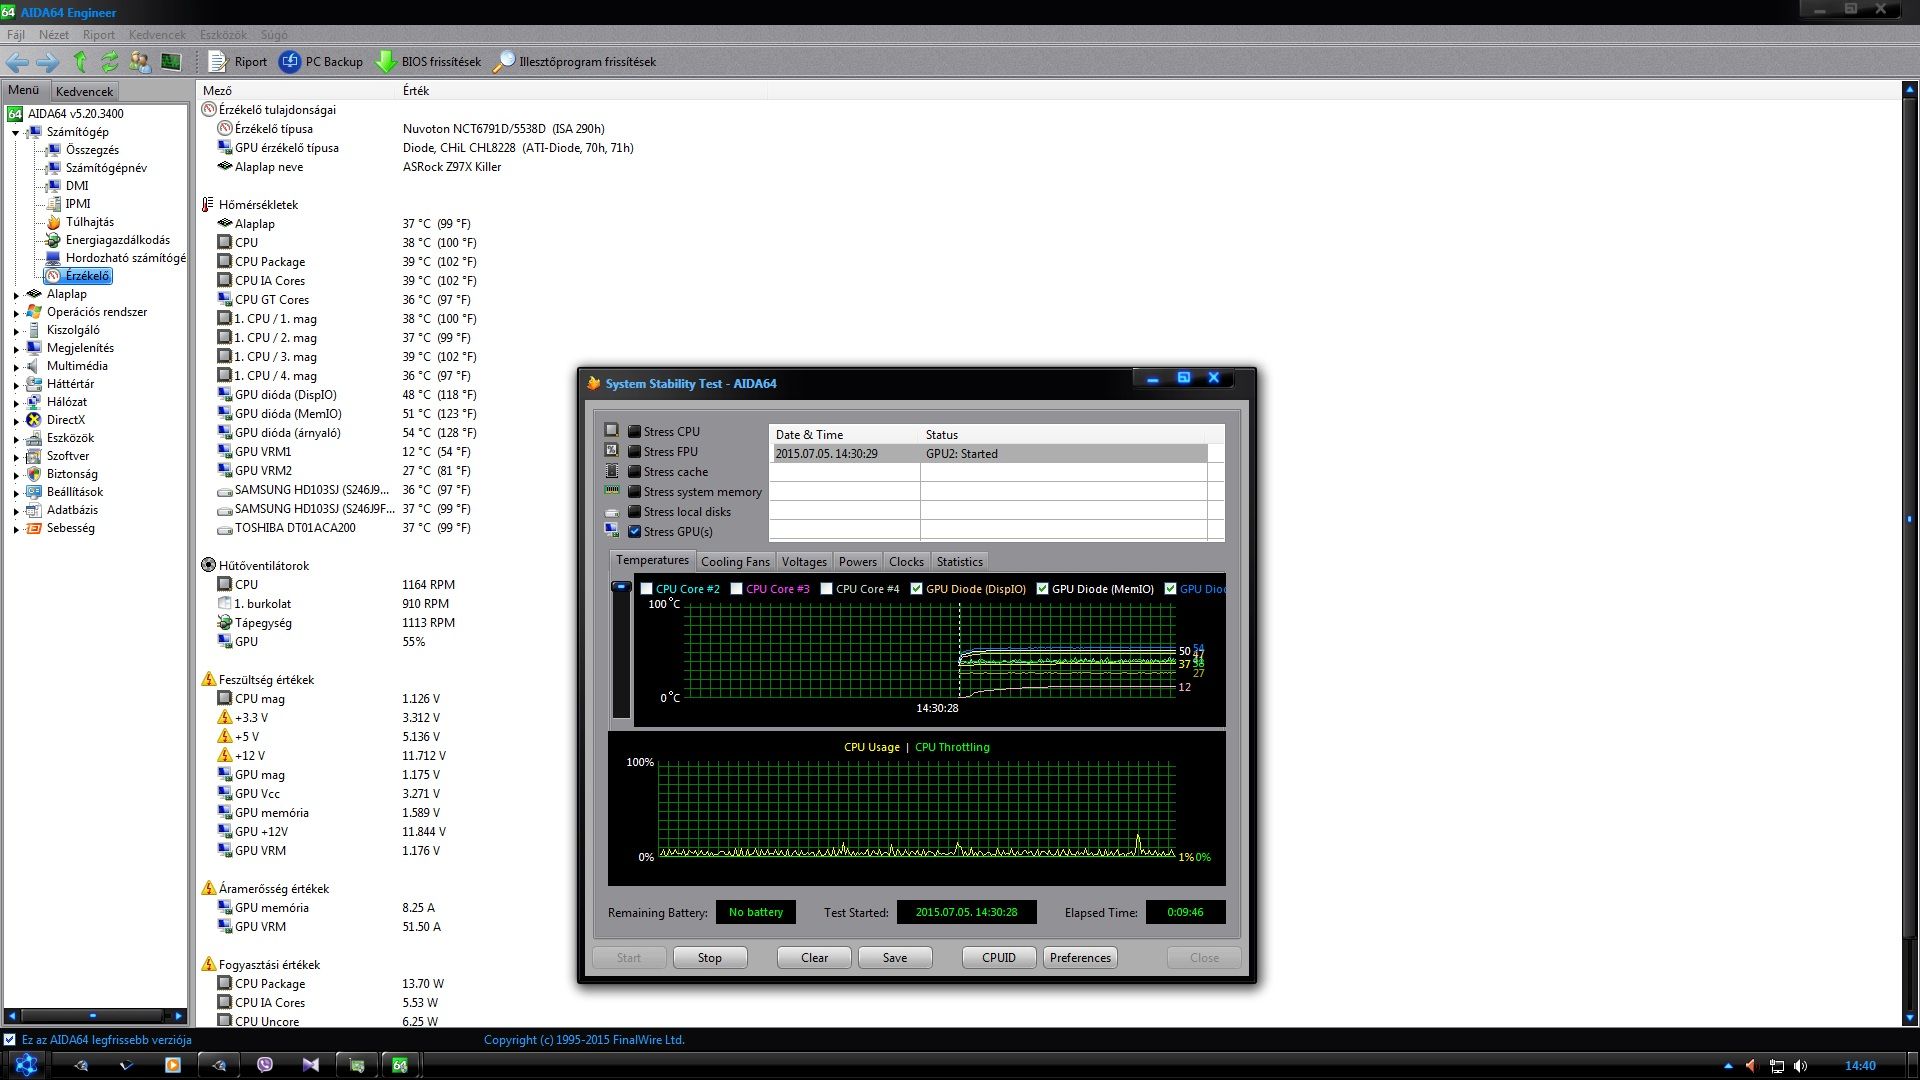
Task: Open the Fájl menu
Action: pyautogui.click(x=16, y=35)
